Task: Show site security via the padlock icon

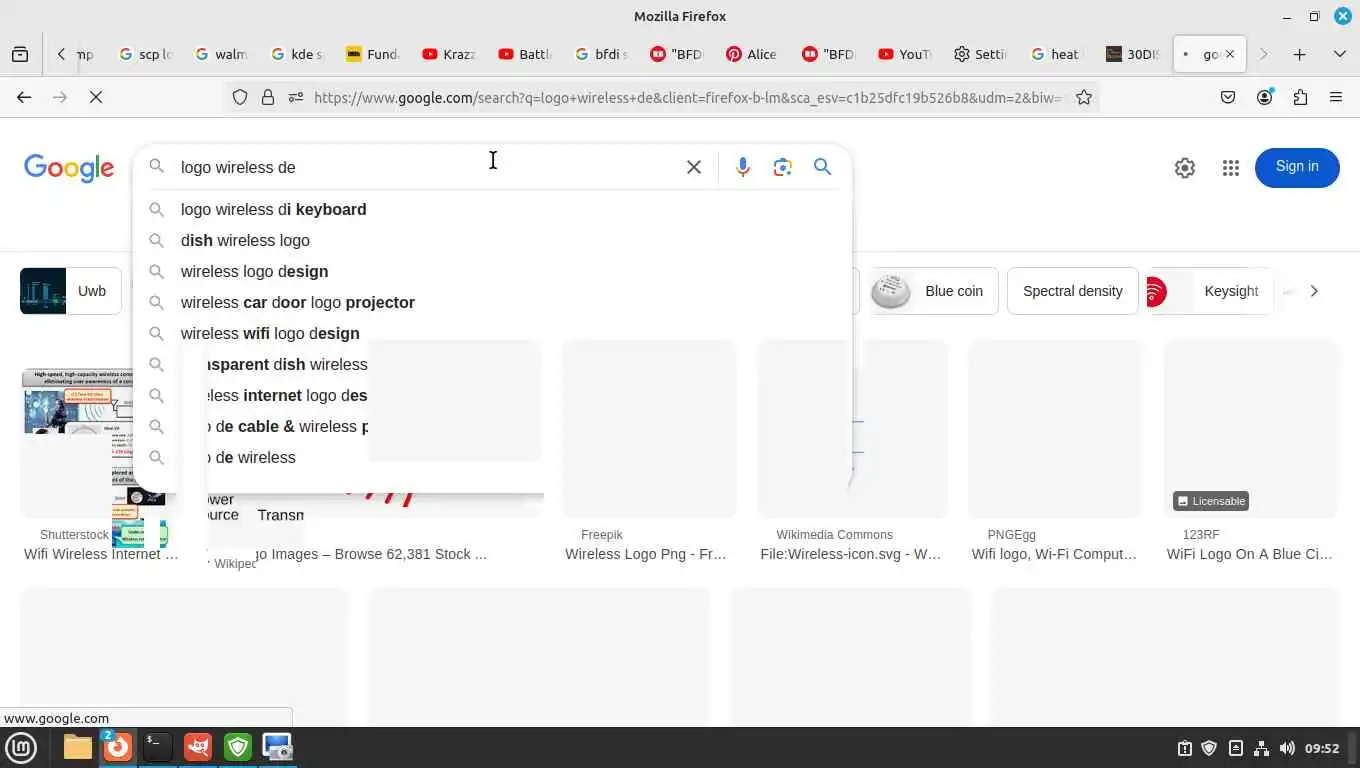Action: [268, 97]
